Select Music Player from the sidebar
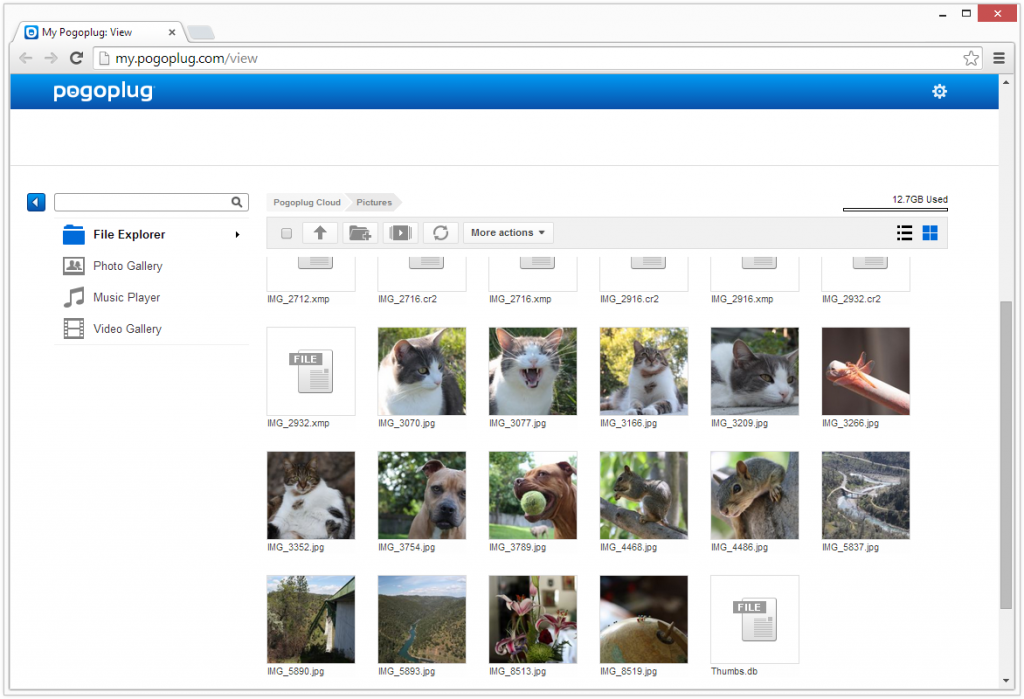The width and height of the screenshot is (1024, 699). click(x=126, y=297)
